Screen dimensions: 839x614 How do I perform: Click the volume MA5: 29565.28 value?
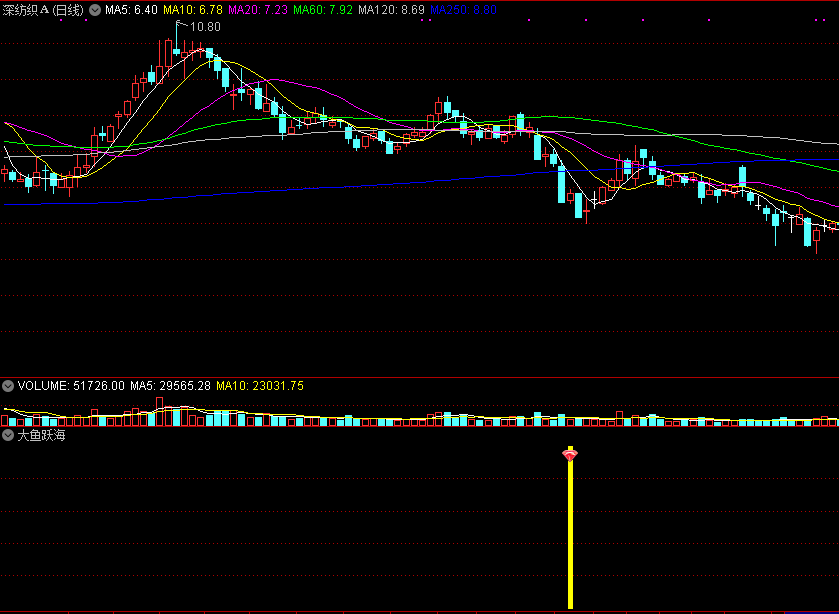[x=171, y=386]
